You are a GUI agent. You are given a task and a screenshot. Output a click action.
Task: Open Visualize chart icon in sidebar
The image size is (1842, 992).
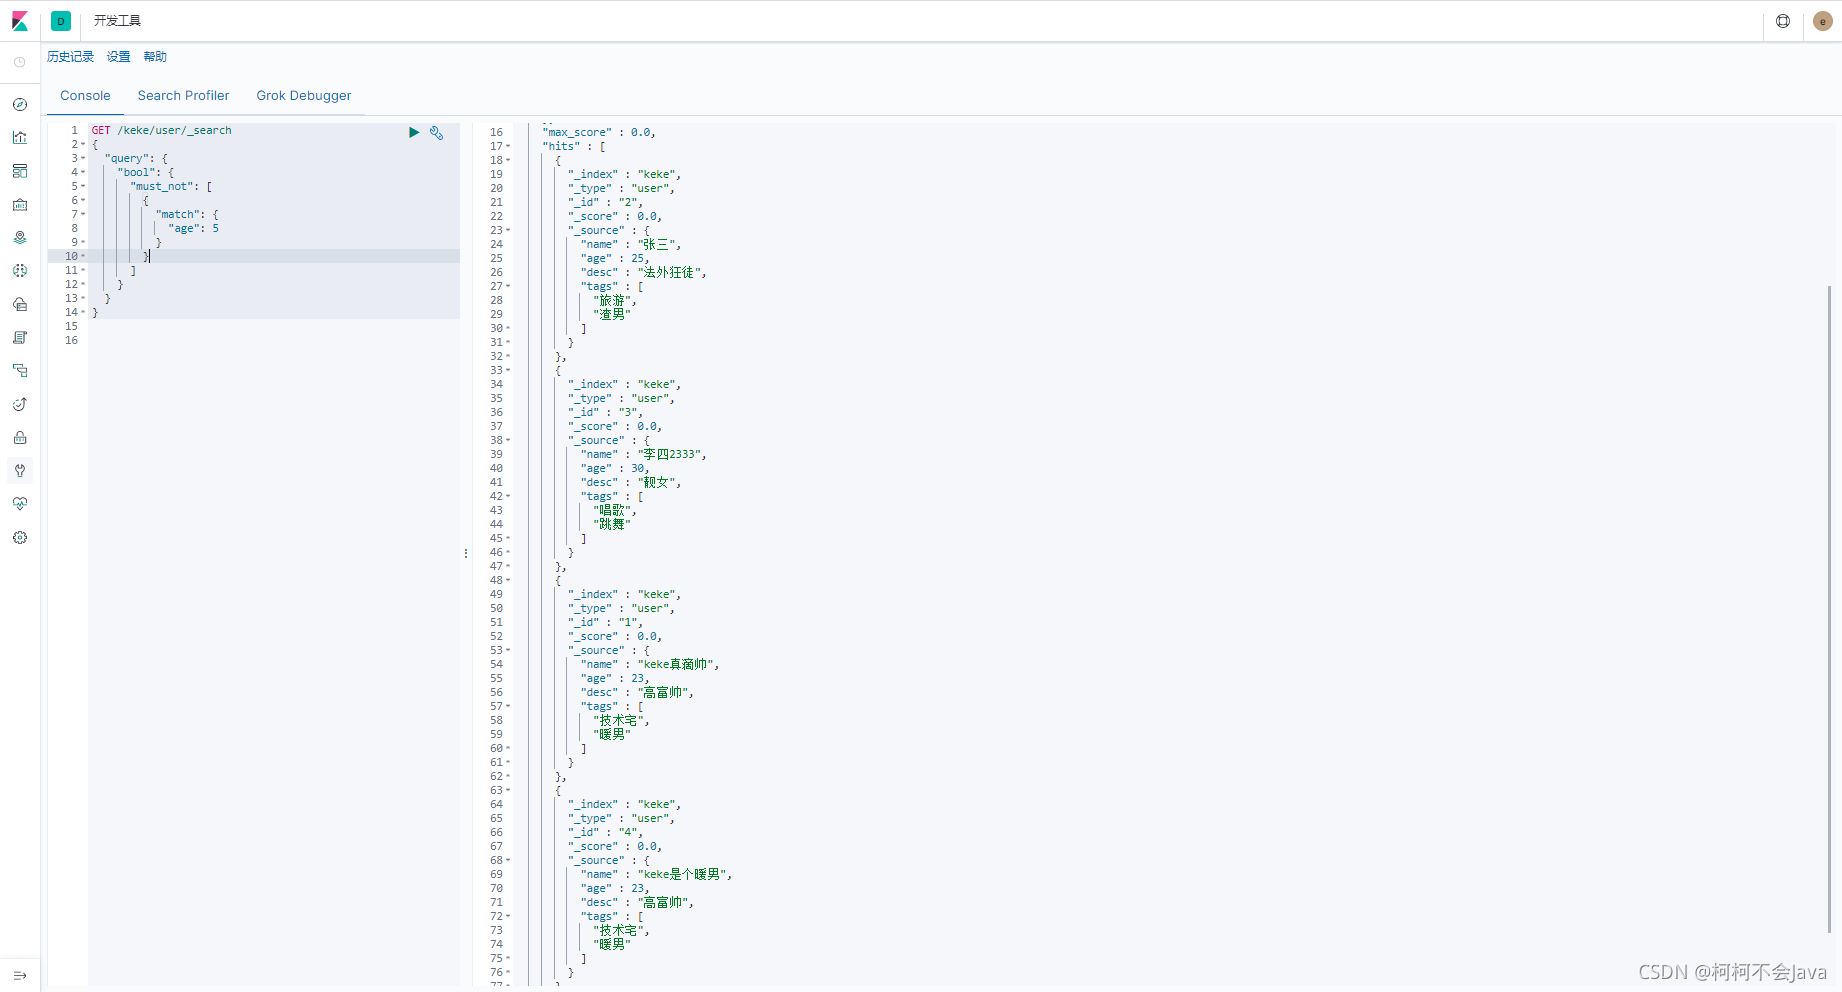[20, 138]
